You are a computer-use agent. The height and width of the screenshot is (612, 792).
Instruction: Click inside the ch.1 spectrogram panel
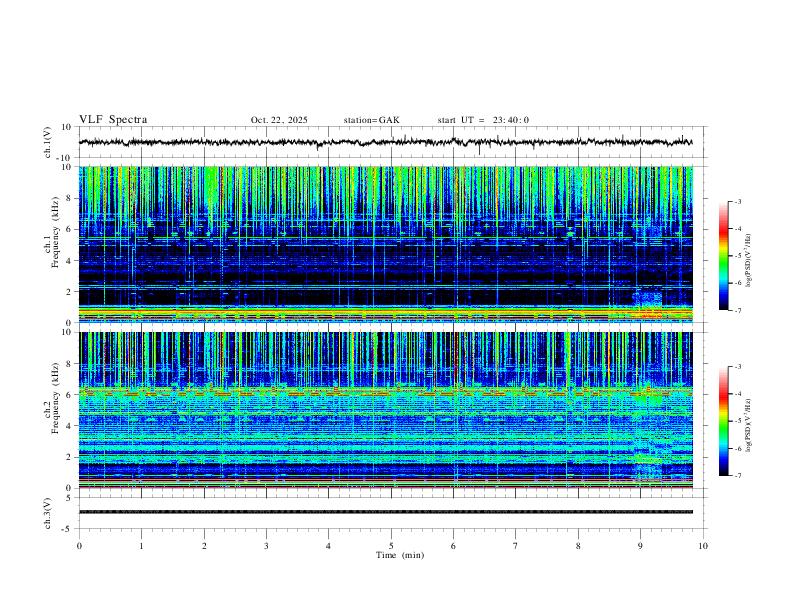click(385, 244)
